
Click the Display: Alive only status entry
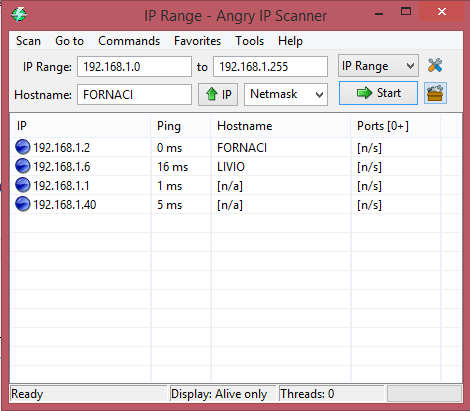coord(219,394)
